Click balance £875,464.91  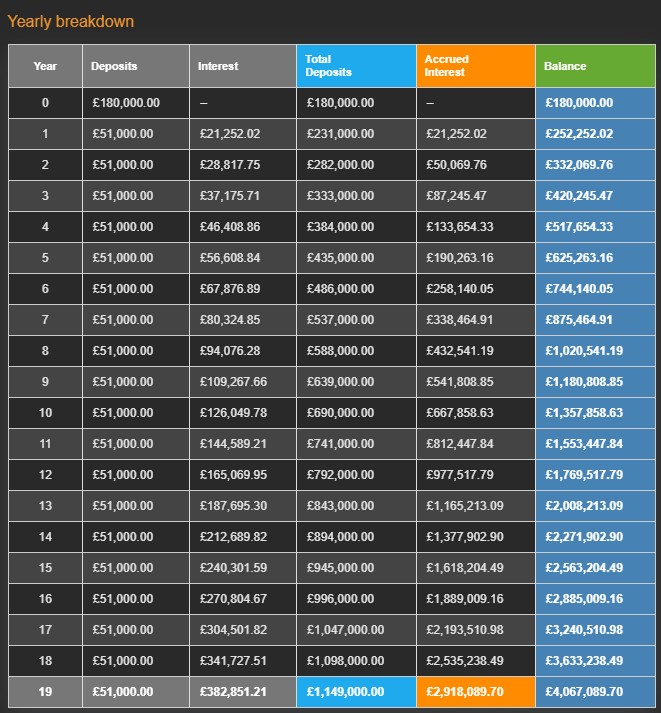(x=579, y=320)
